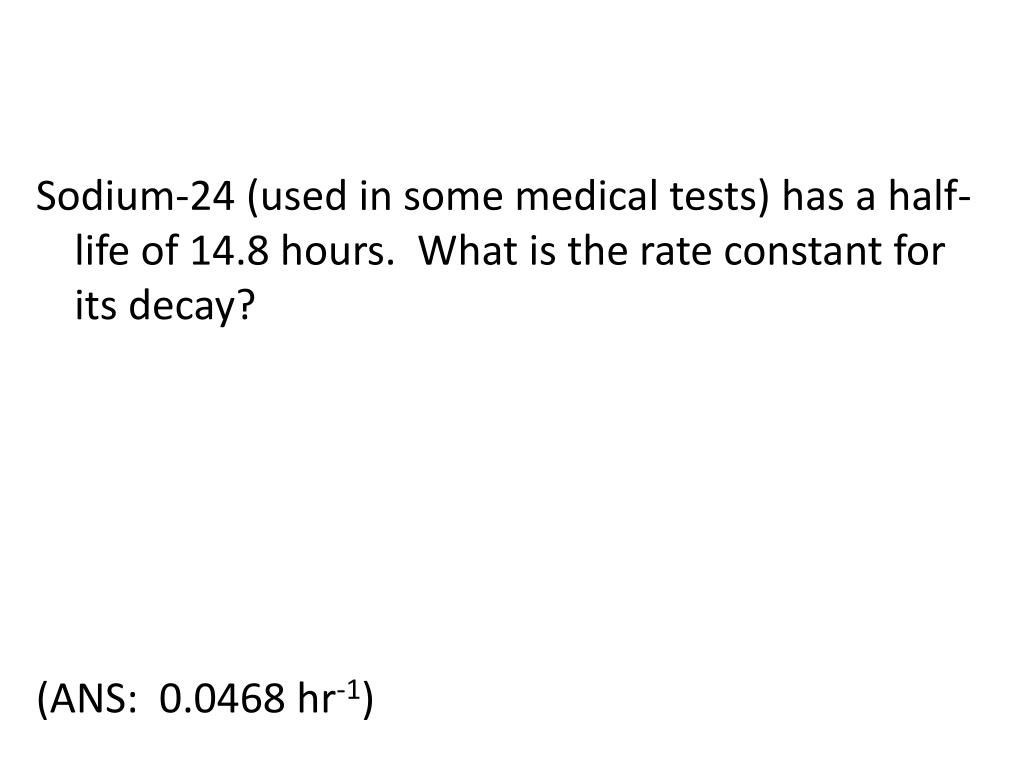Click the word 'Sodium-24' in the question
The height and width of the screenshot is (768, 1024).
coord(135,195)
